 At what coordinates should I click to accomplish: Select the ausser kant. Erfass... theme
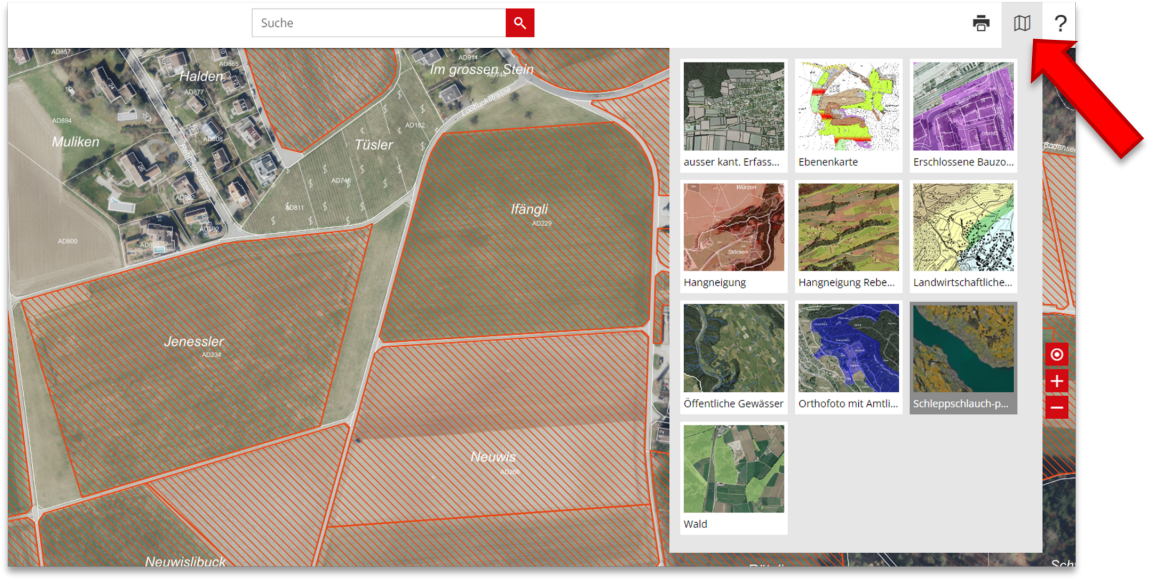(734, 115)
